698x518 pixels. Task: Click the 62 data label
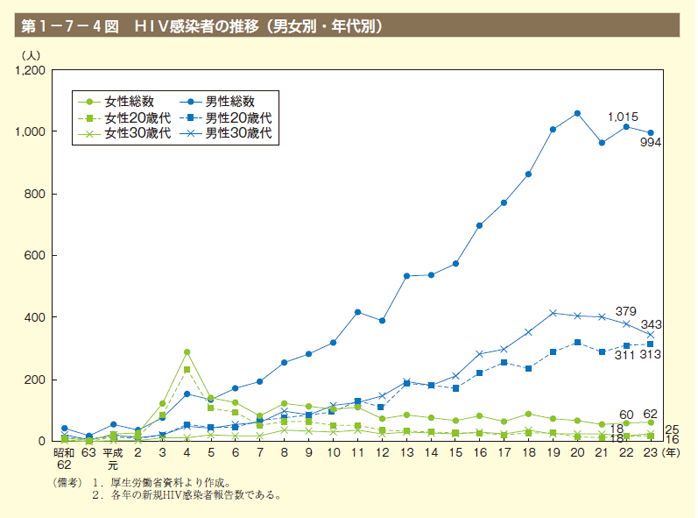650,414
